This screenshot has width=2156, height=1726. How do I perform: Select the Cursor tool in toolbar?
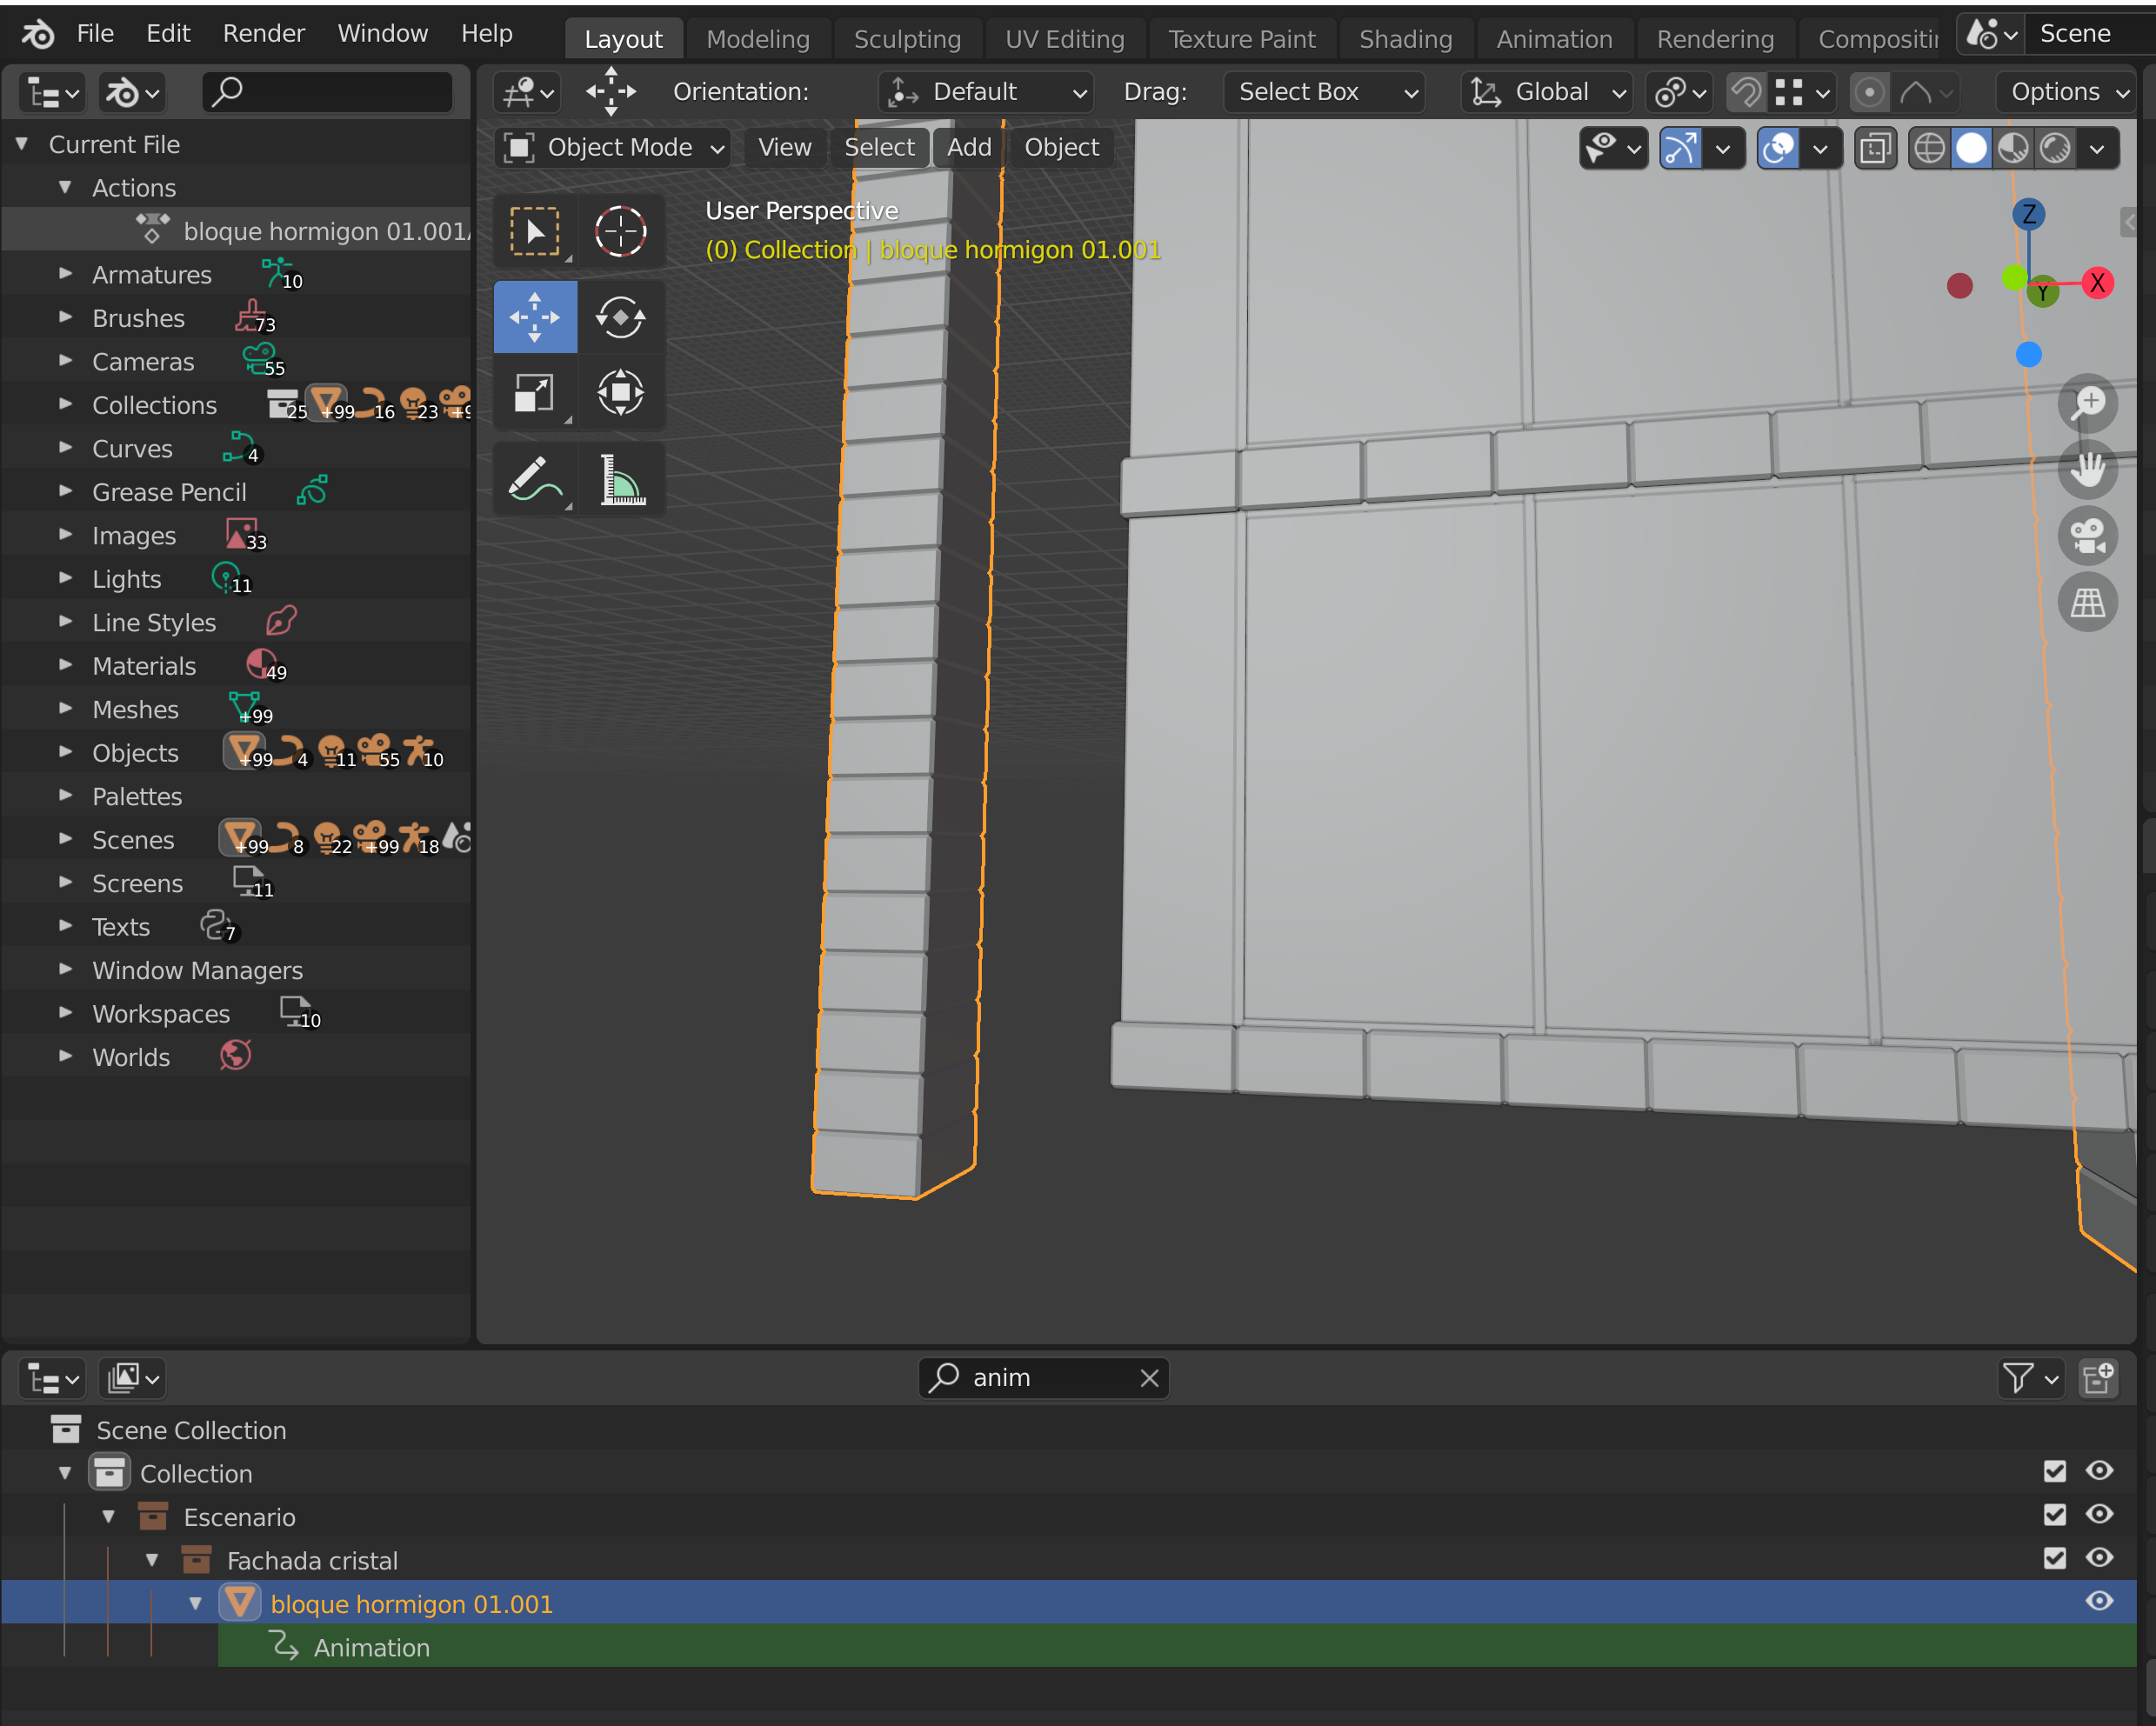[620, 232]
